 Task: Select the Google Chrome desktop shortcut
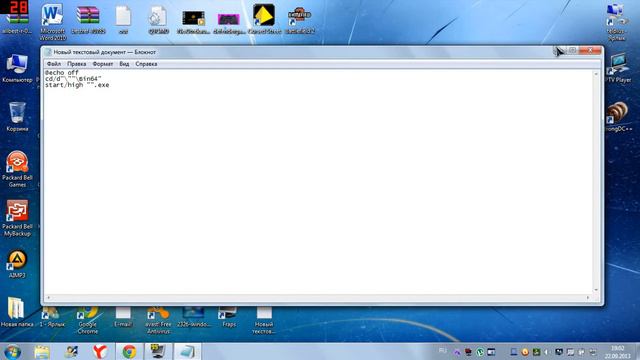87,320
